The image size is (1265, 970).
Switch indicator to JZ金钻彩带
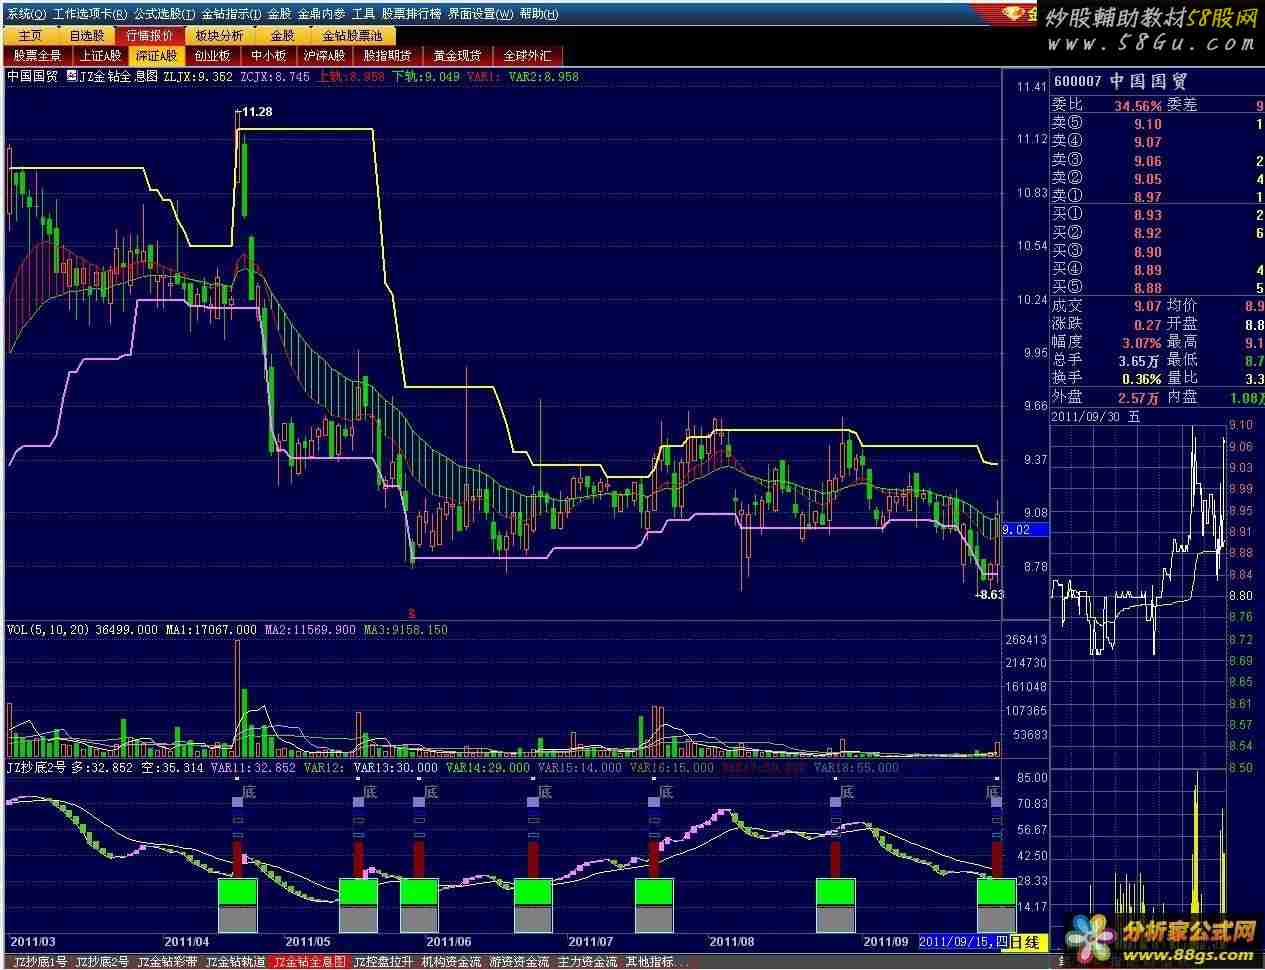click(168, 962)
